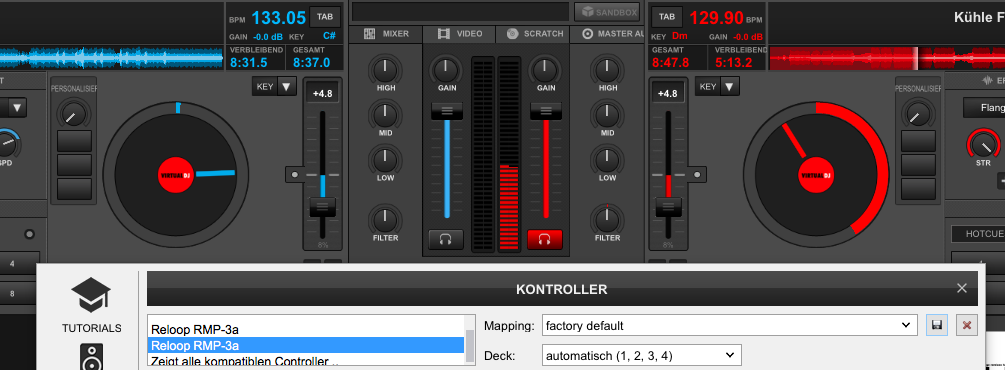Save the controller mapping with disk icon
1005x370 pixels.
(x=936, y=325)
